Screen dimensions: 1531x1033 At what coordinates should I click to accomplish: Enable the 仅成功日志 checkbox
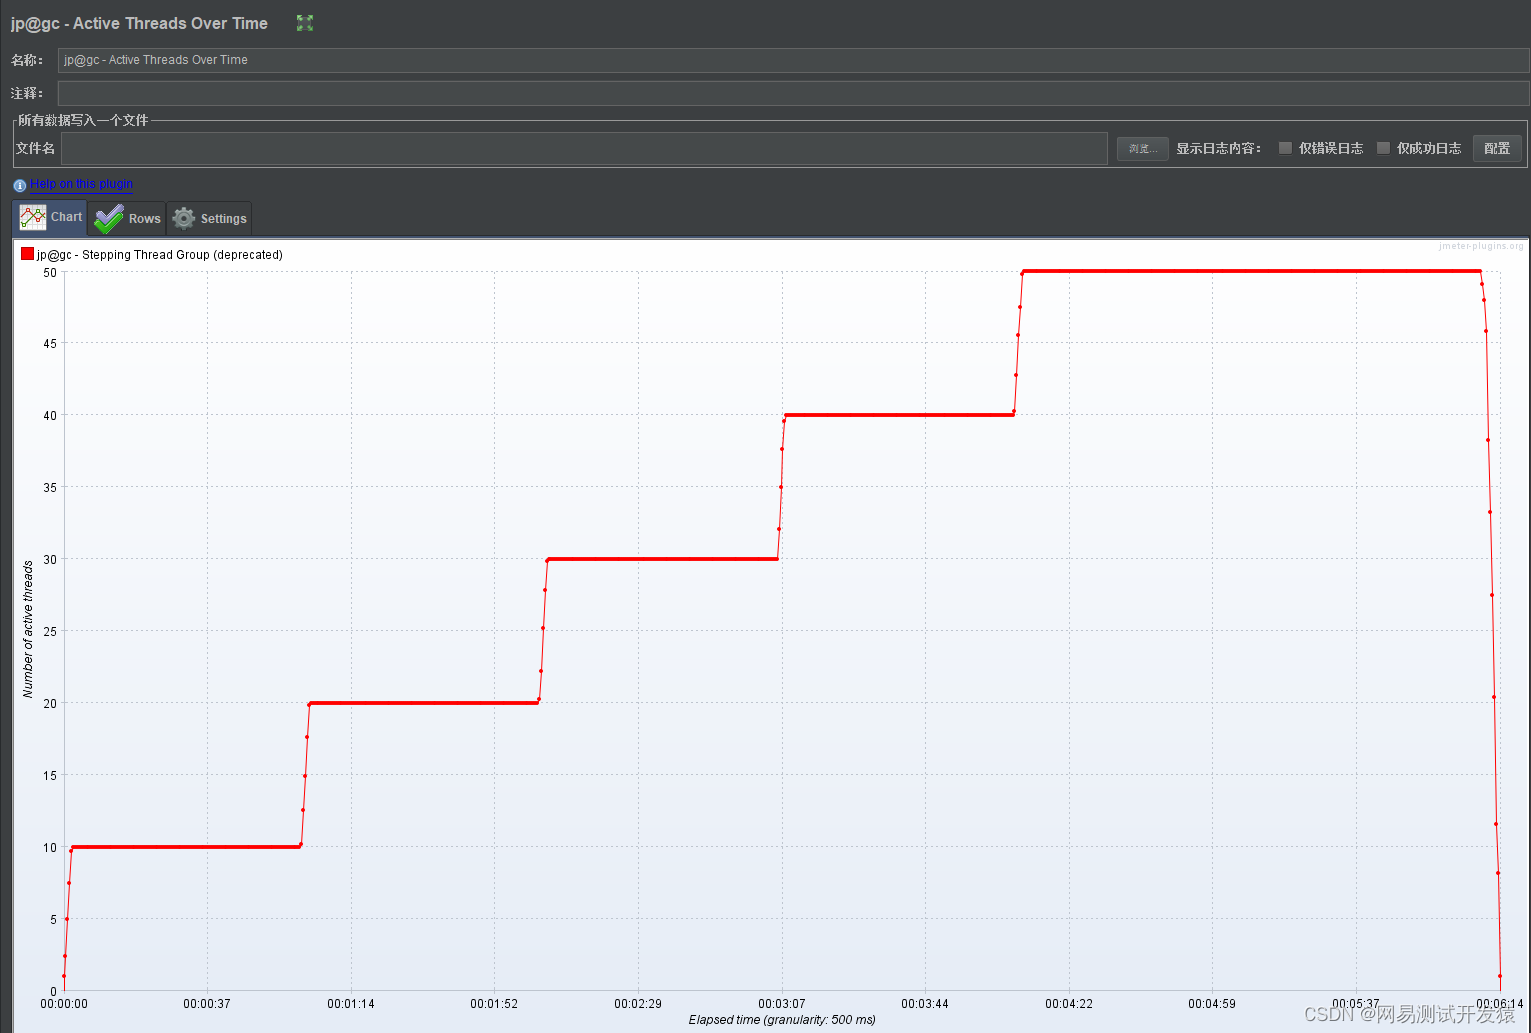(x=1384, y=148)
